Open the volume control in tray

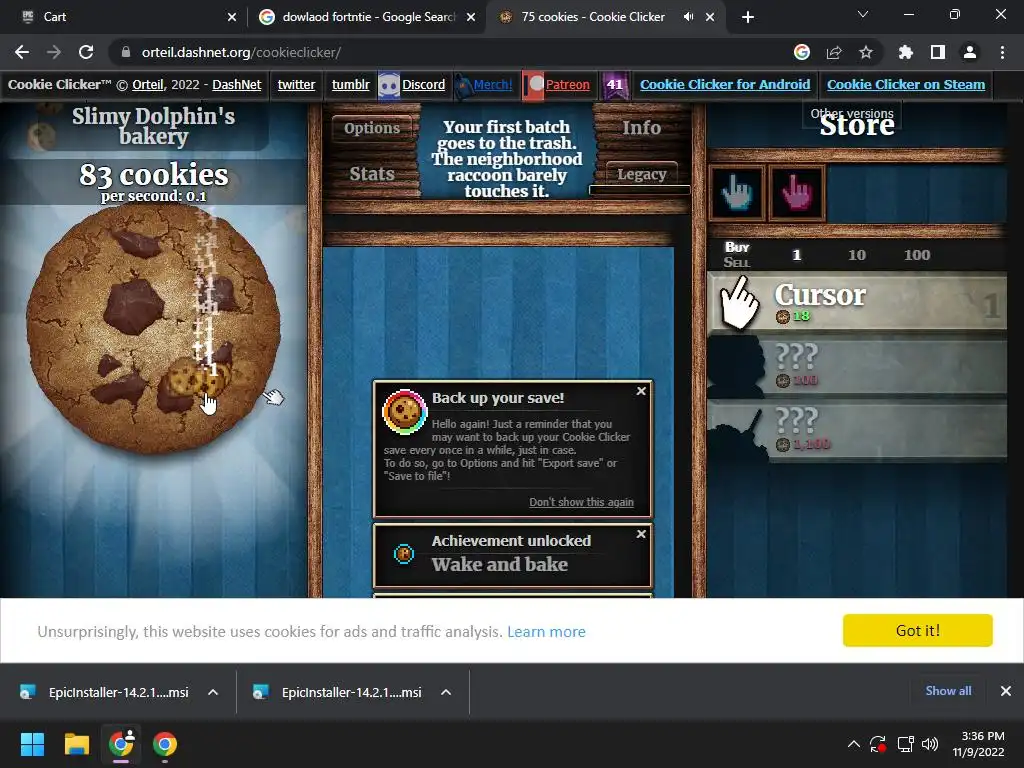(930, 744)
